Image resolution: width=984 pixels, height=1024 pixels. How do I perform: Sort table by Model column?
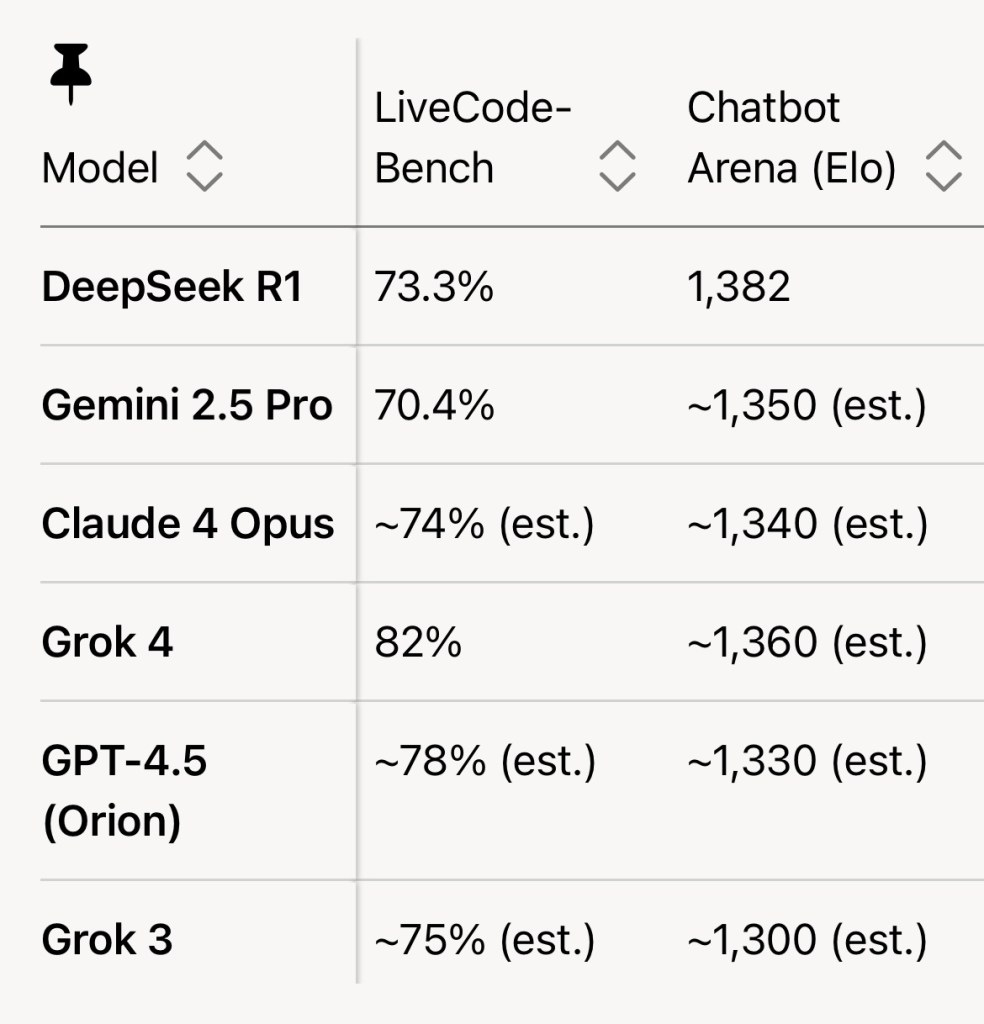pyautogui.click(x=205, y=166)
